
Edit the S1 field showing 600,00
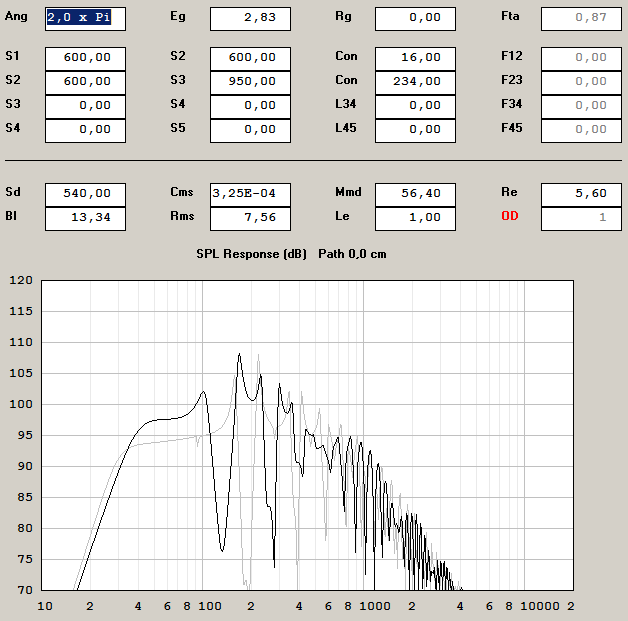[85, 59]
